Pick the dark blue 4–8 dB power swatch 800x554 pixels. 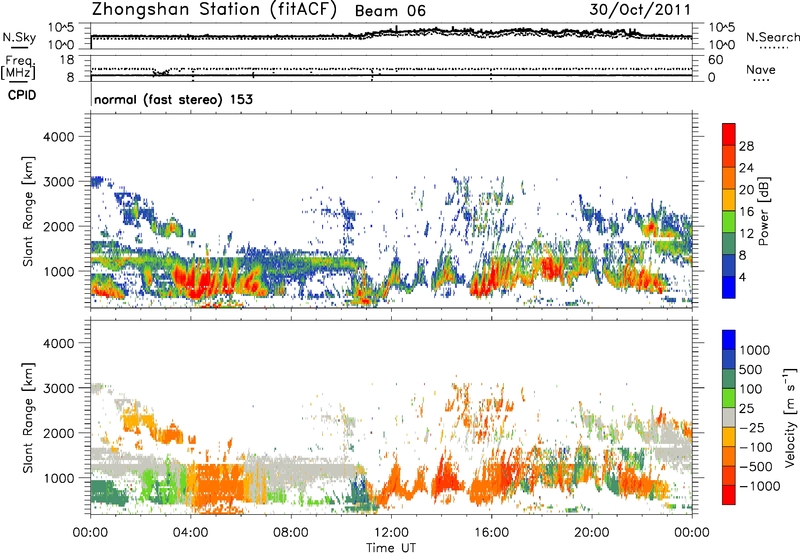click(x=729, y=266)
